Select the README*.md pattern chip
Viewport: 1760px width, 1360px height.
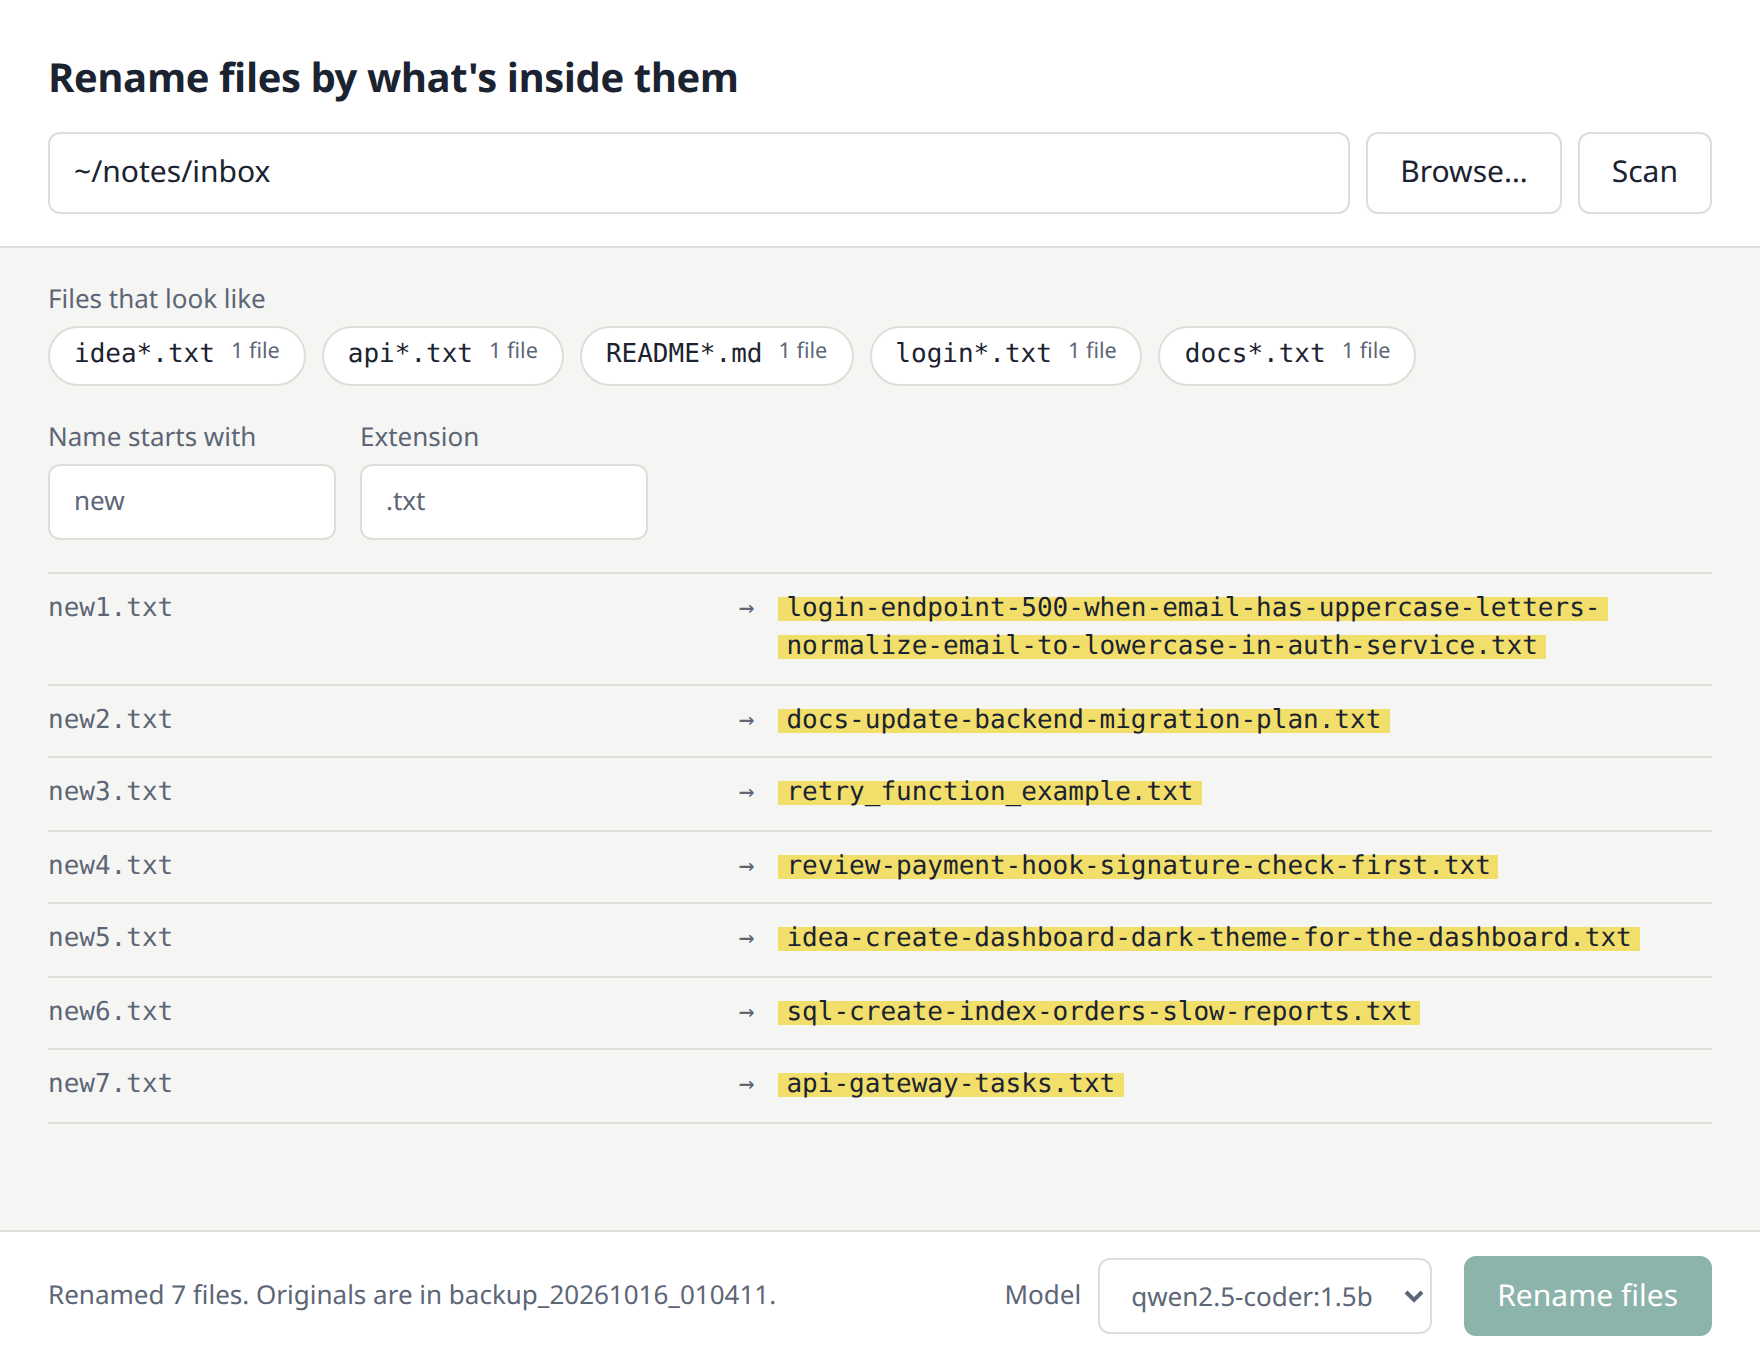pyautogui.click(x=717, y=355)
